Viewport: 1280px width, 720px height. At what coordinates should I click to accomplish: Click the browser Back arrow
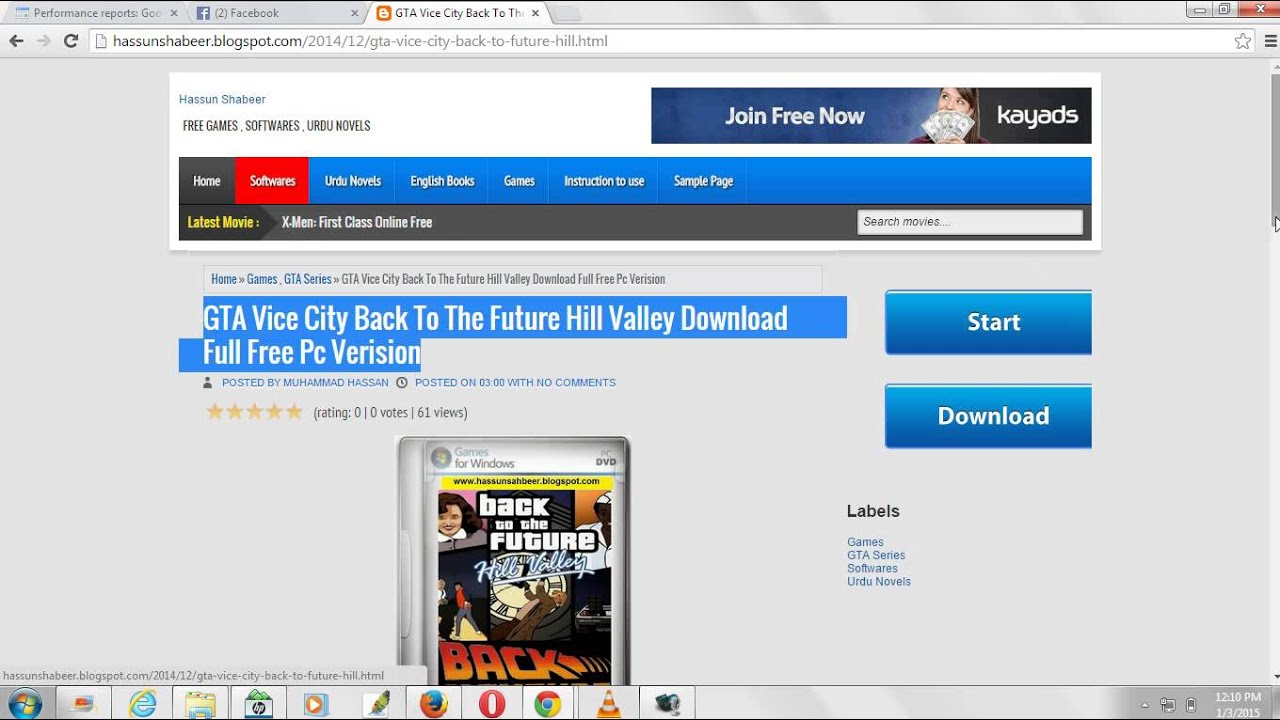pyautogui.click(x=16, y=41)
